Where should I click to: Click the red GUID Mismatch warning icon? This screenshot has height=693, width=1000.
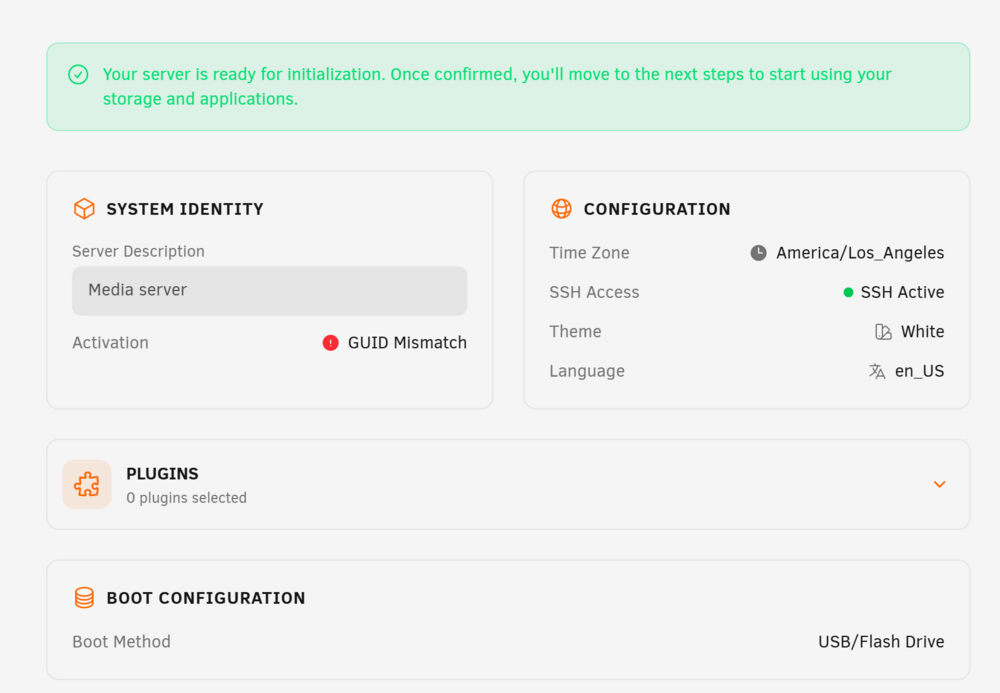point(330,343)
